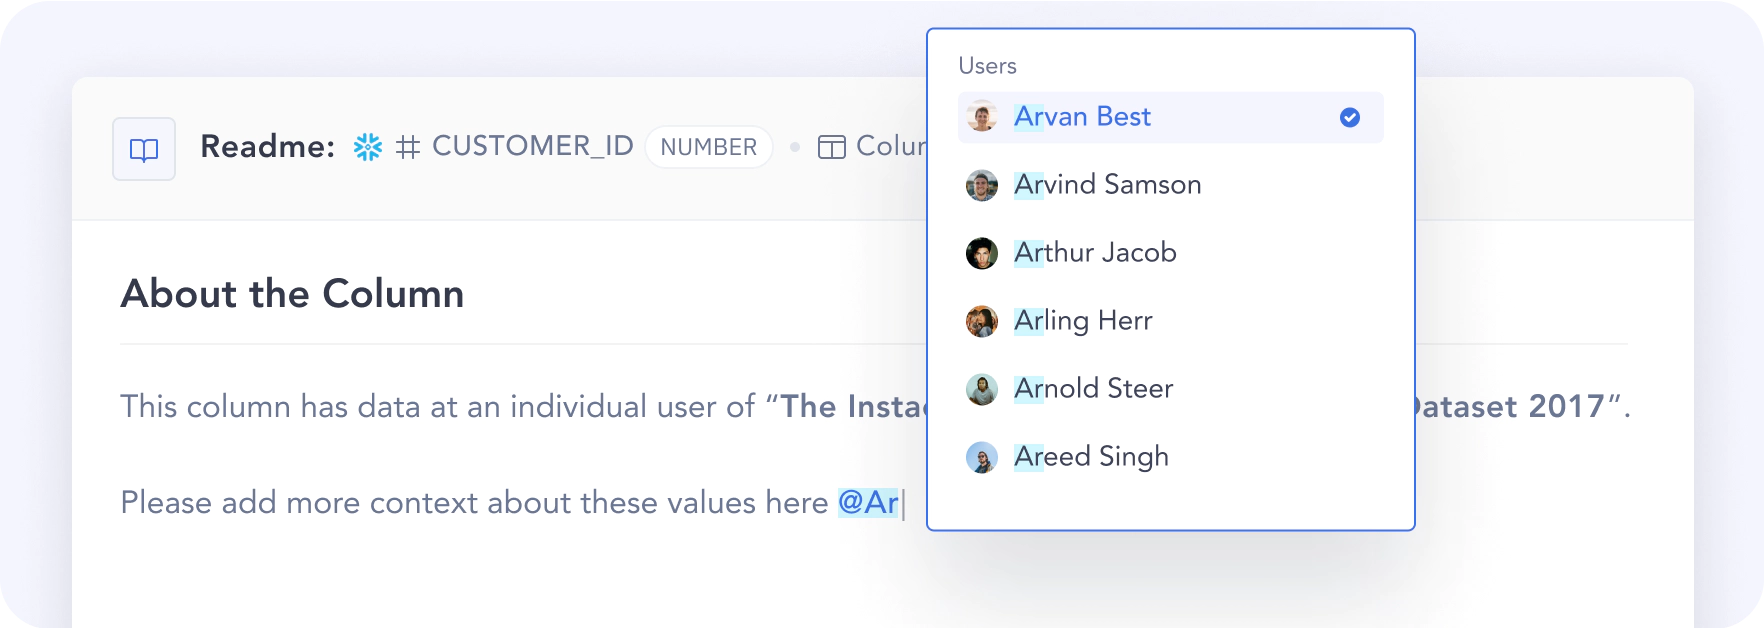Toggle the blue checkmark beside Arvan Best
1764x628 pixels.
[x=1350, y=117]
